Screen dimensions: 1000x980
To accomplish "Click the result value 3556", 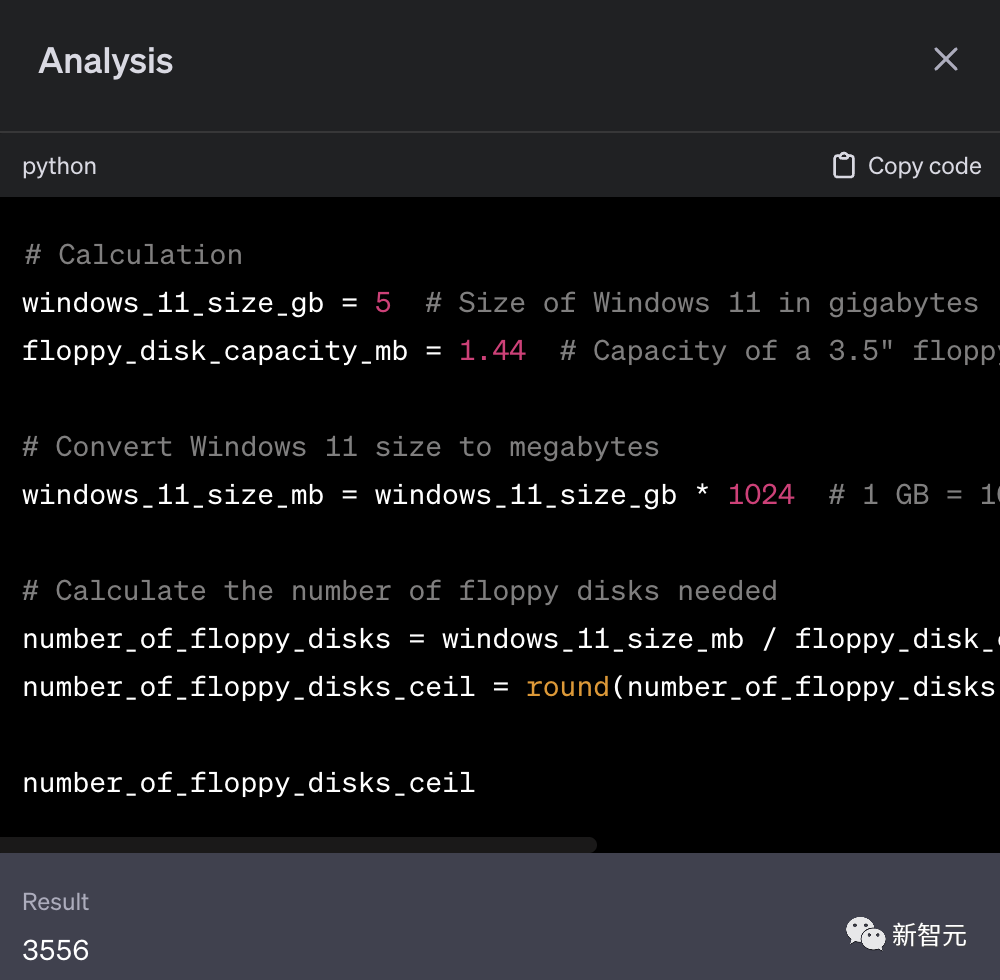I will (x=55, y=950).
